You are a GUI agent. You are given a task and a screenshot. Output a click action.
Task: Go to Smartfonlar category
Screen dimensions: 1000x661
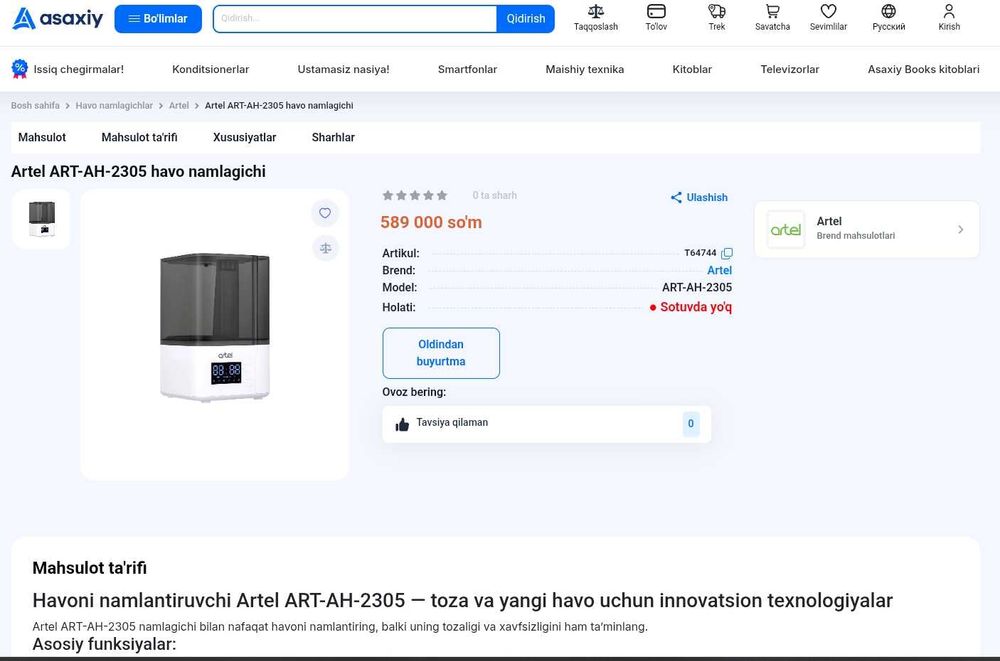(467, 69)
